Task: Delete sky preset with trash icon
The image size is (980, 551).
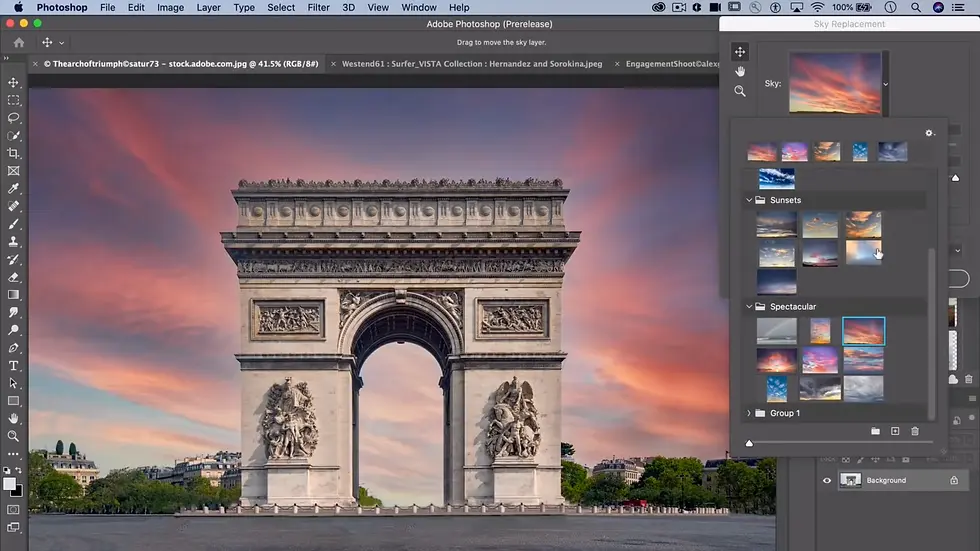Action: click(915, 431)
